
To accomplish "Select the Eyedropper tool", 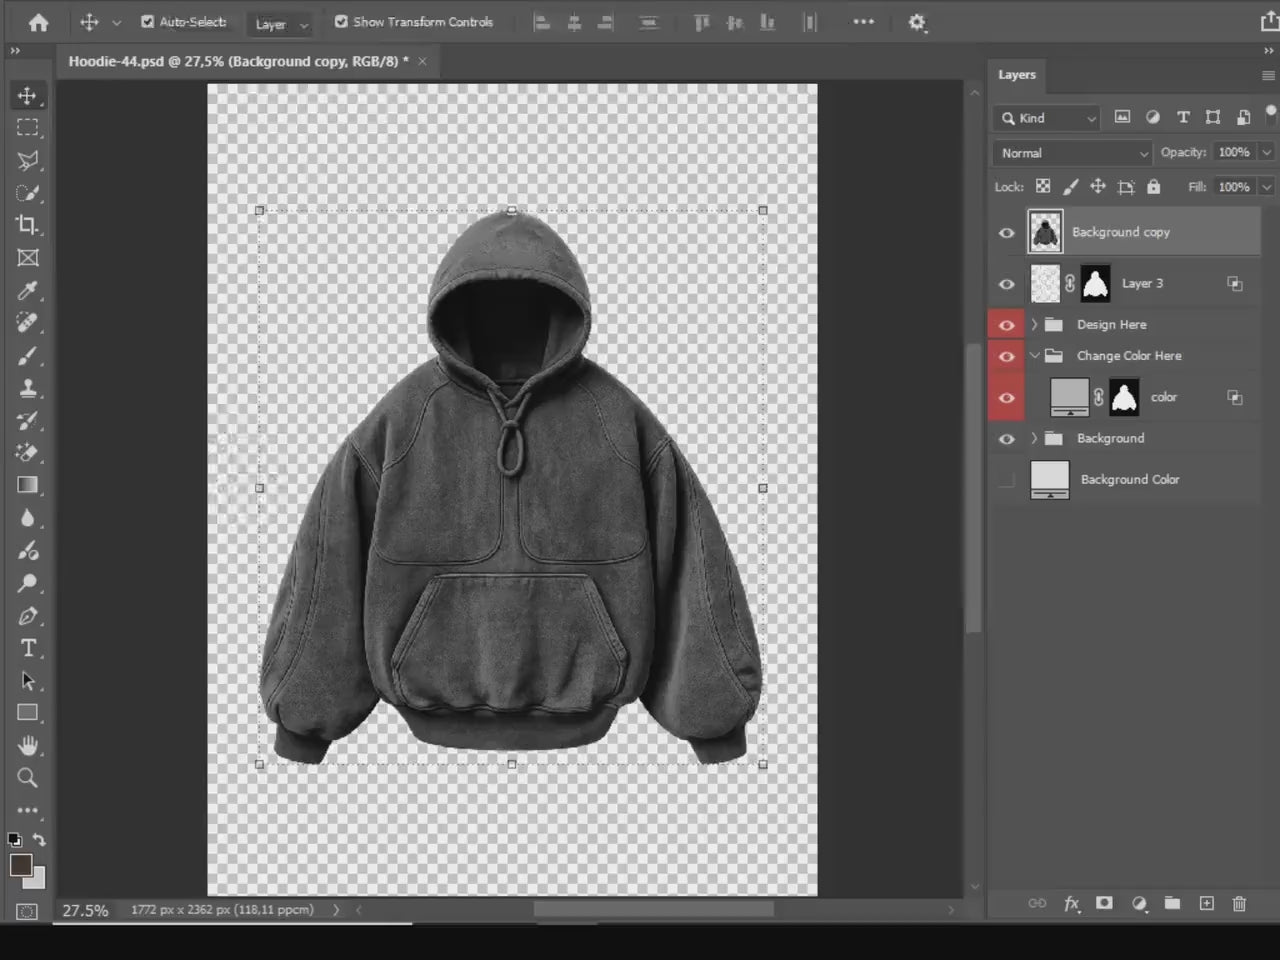I will 28,291.
